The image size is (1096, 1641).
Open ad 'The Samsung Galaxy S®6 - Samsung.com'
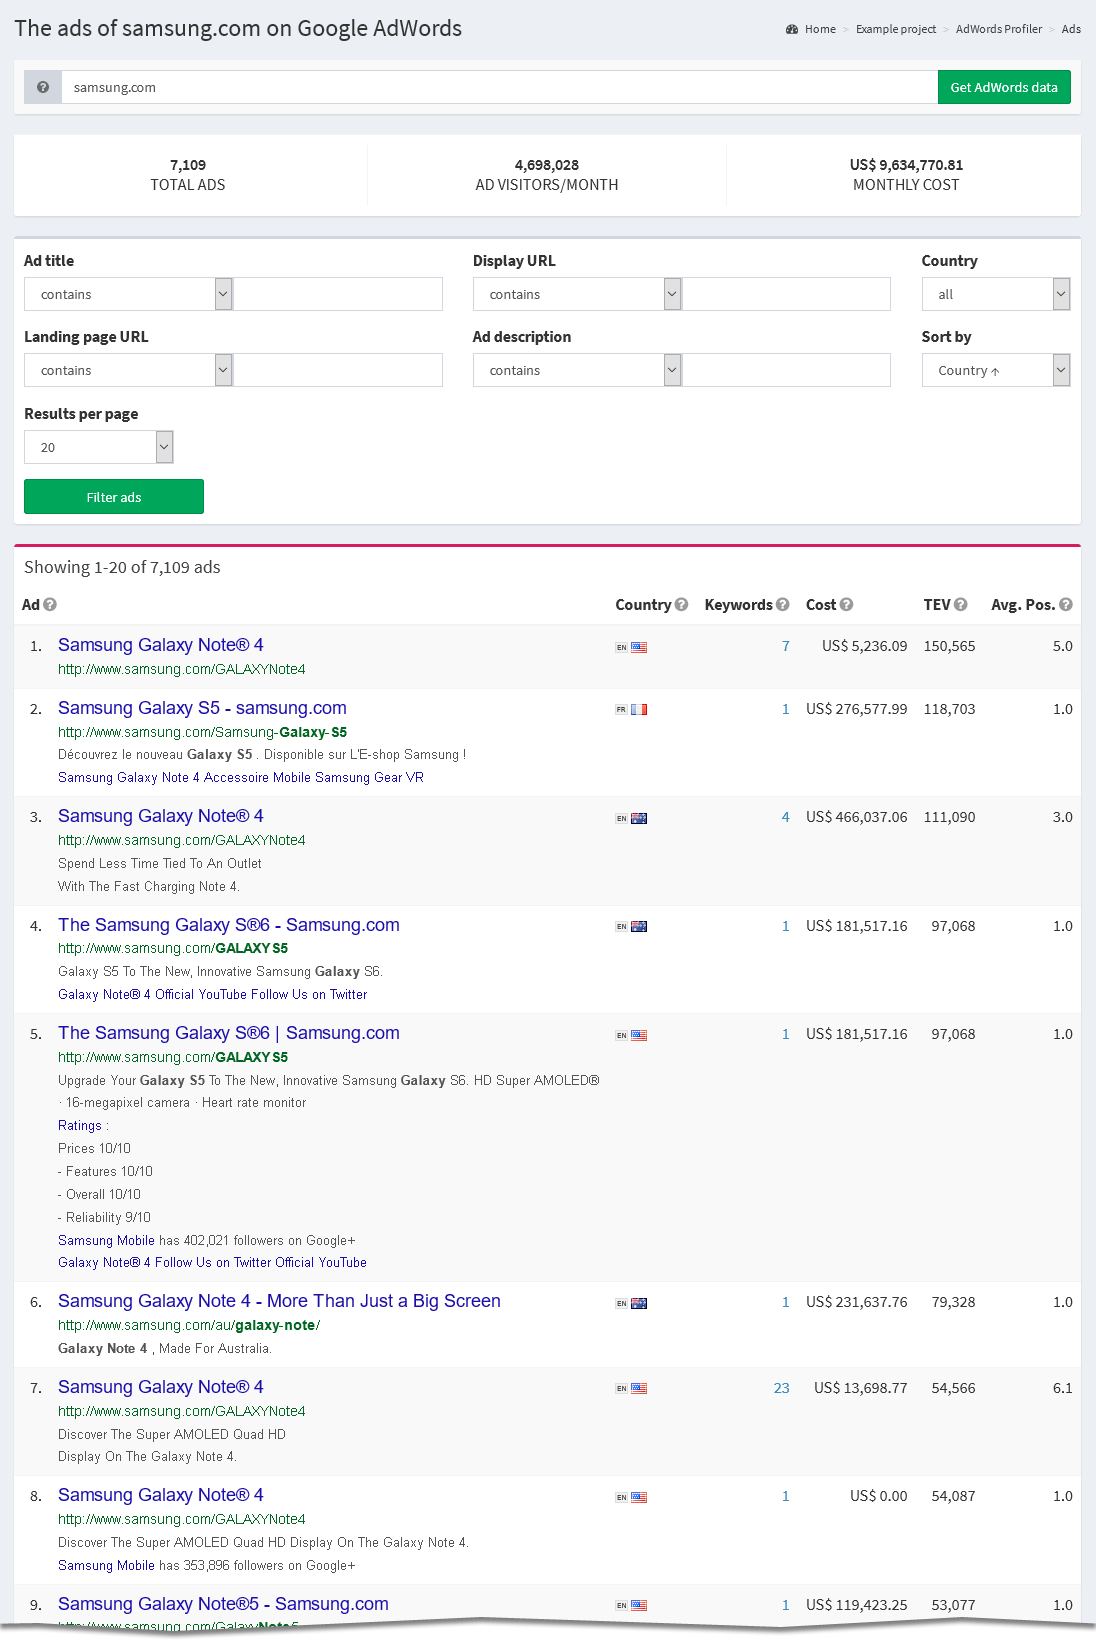click(229, 925)
